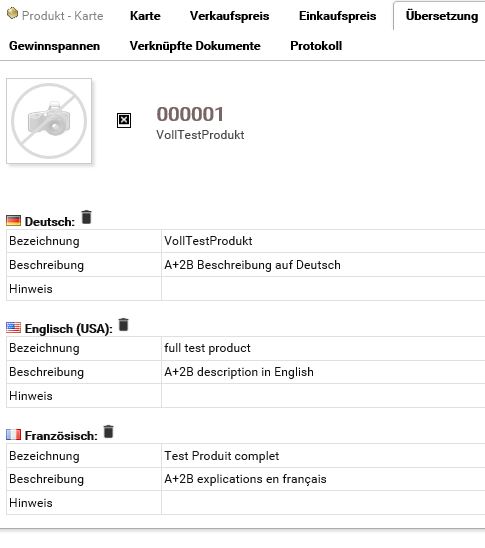Open the Einkaufspreis tab
485x548 pixels.
click(x=338, y=16)
